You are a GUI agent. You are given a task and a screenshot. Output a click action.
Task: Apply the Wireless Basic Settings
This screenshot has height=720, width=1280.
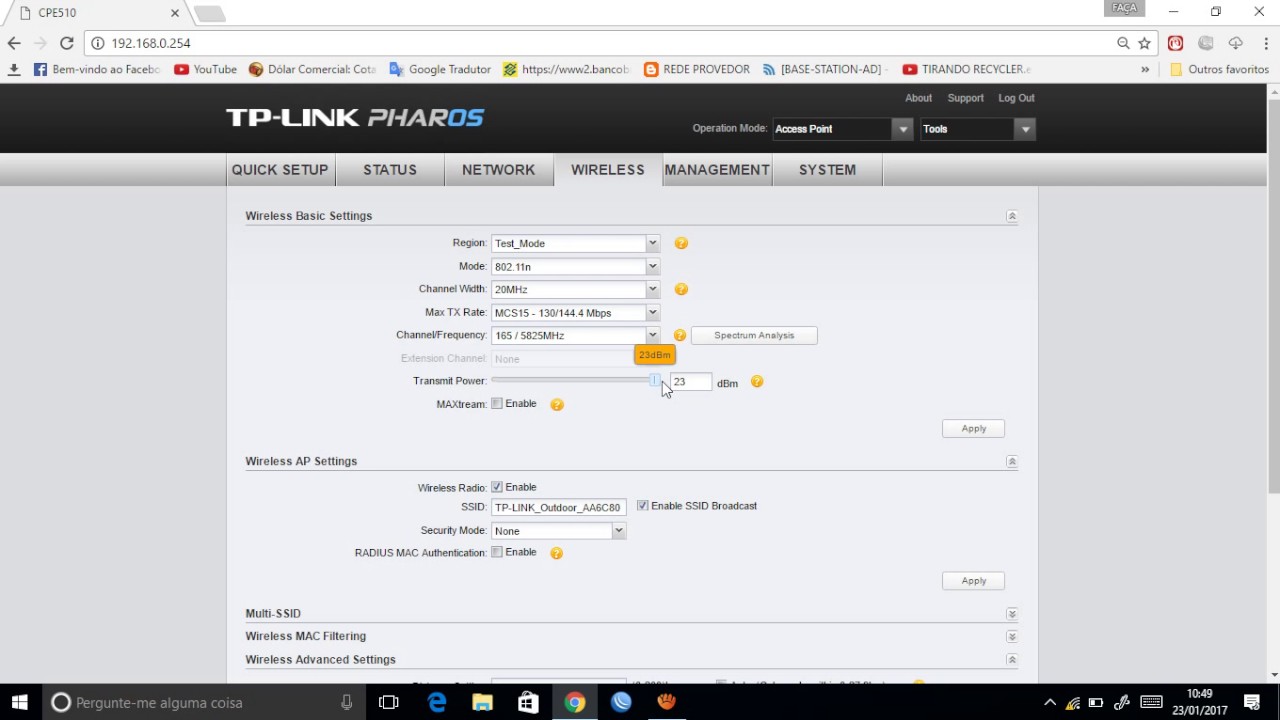(974, 428)
